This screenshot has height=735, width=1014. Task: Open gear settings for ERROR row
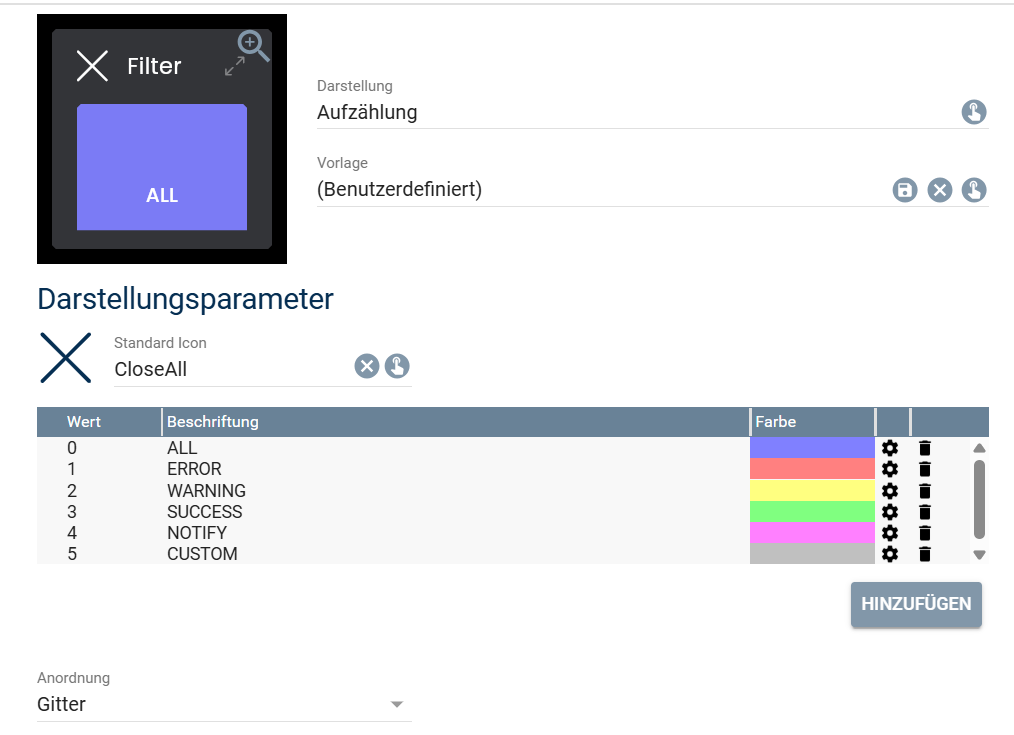coord(889,469)
